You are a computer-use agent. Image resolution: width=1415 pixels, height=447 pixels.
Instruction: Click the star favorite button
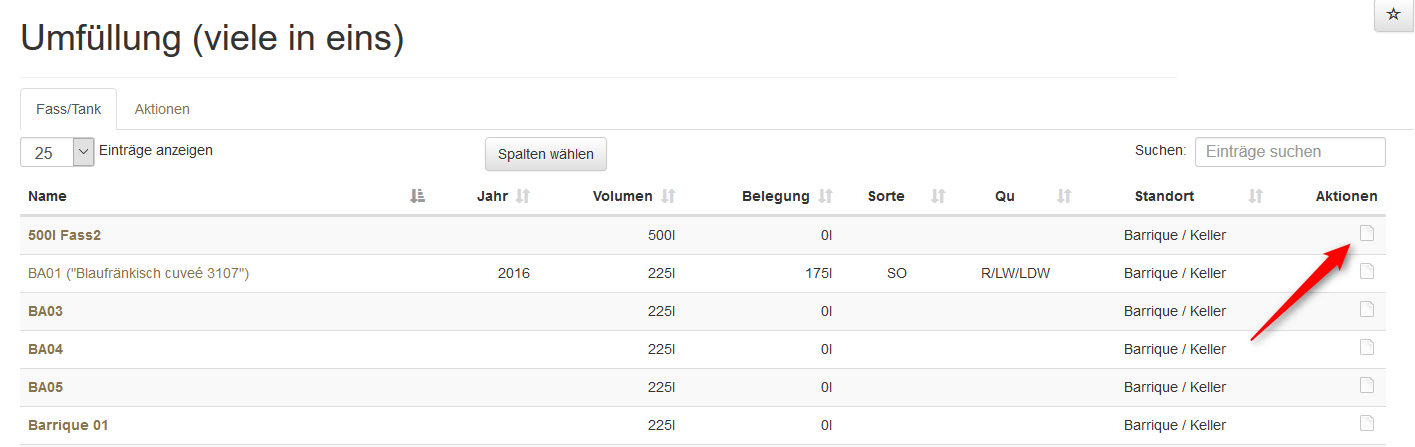coord(1394,15)
